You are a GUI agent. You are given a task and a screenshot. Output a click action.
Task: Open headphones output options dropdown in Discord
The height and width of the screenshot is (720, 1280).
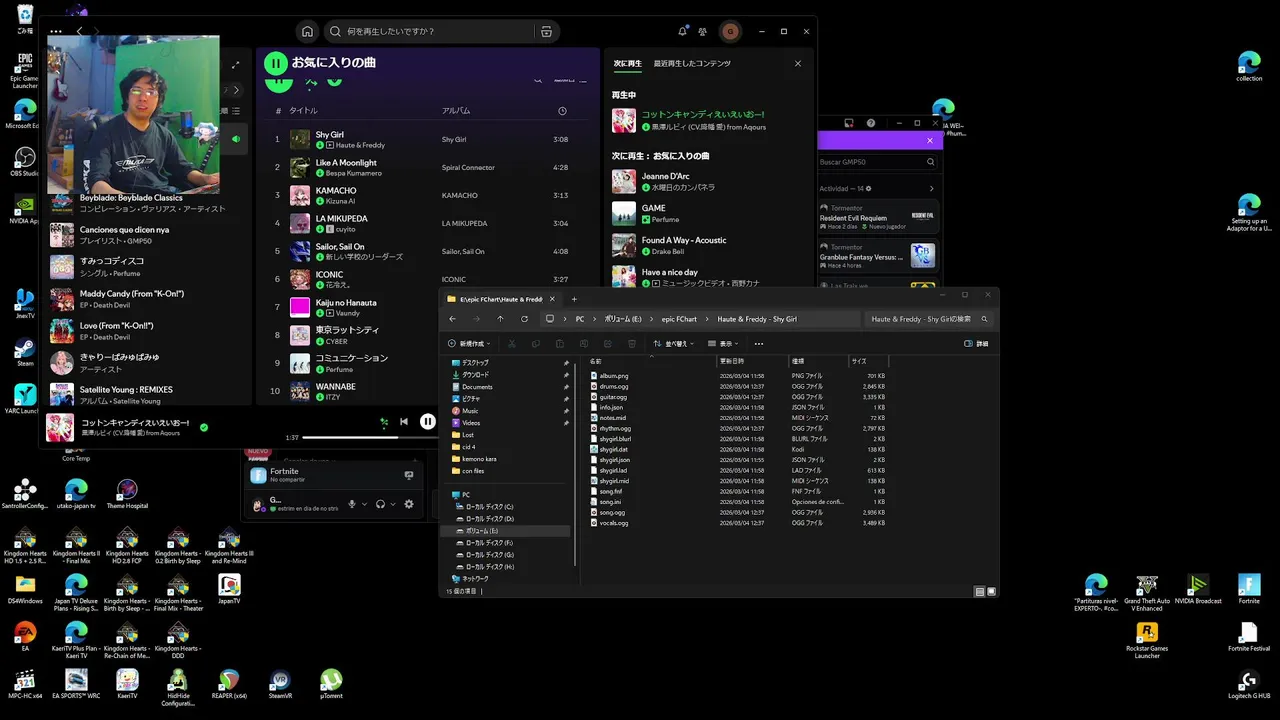pos(393,504)
